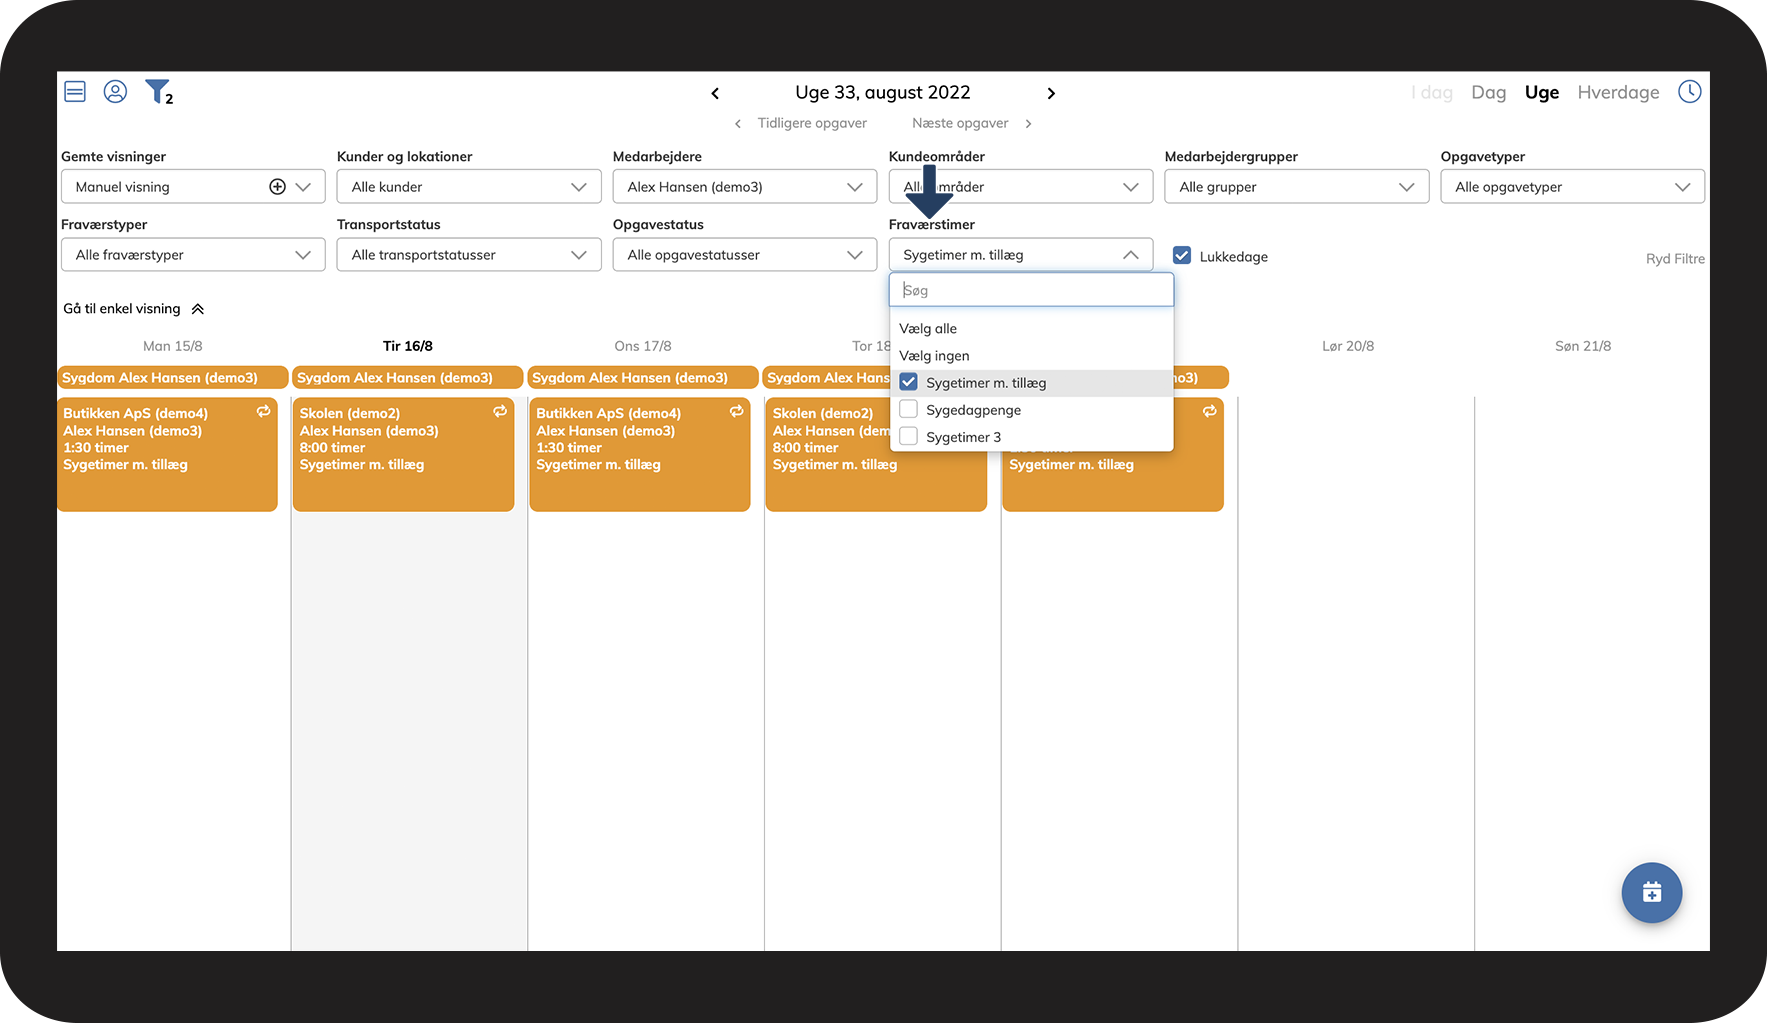Open the Kundeområder dropdown
Image resolution: width=1767 pixels, height=1023 pixels.
1021,187
